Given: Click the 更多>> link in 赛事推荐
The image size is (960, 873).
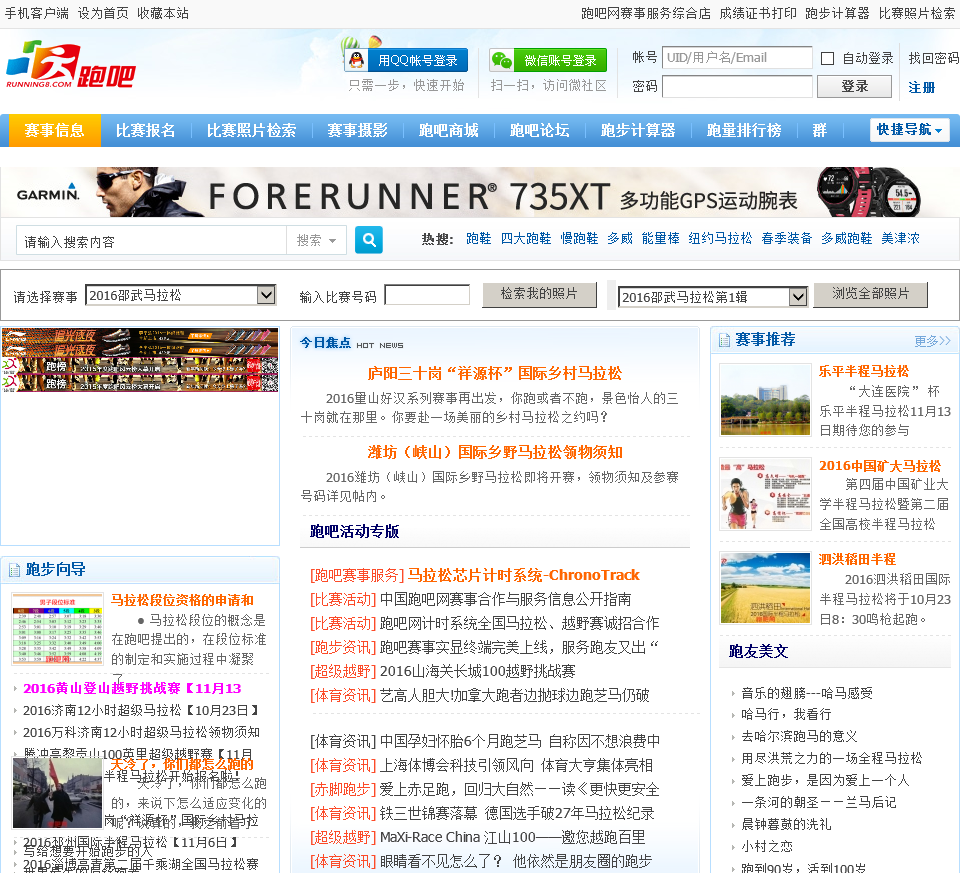Looking at the screenshot, I should coord(932,341).
